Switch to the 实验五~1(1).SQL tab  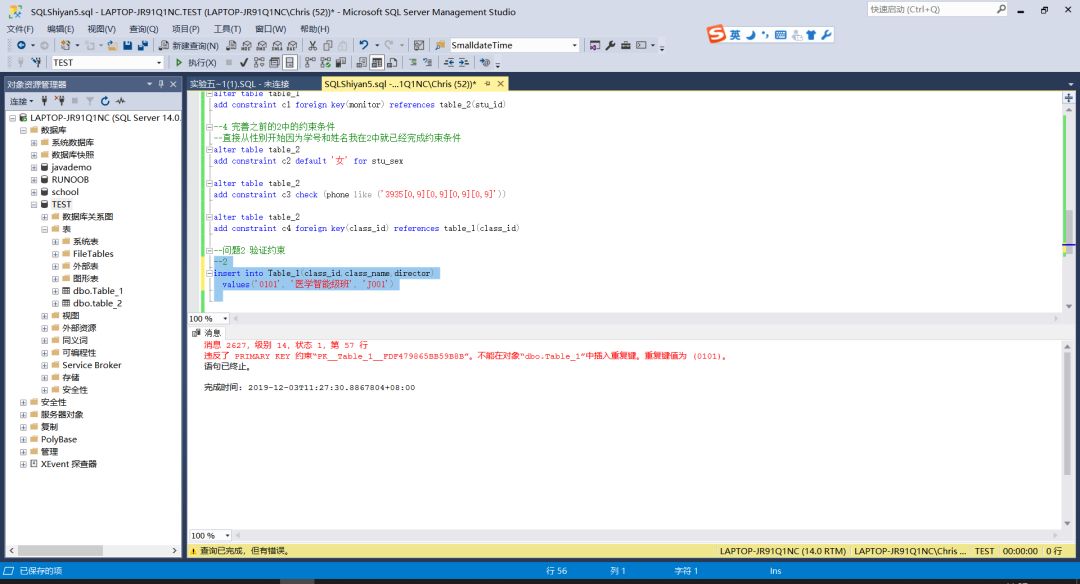(240, 84)
